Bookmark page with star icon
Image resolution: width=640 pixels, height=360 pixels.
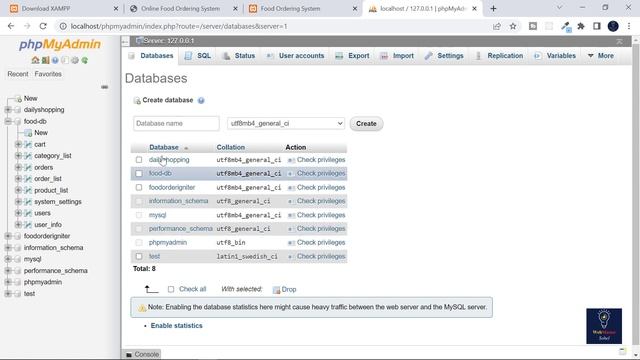pos(513,26)
